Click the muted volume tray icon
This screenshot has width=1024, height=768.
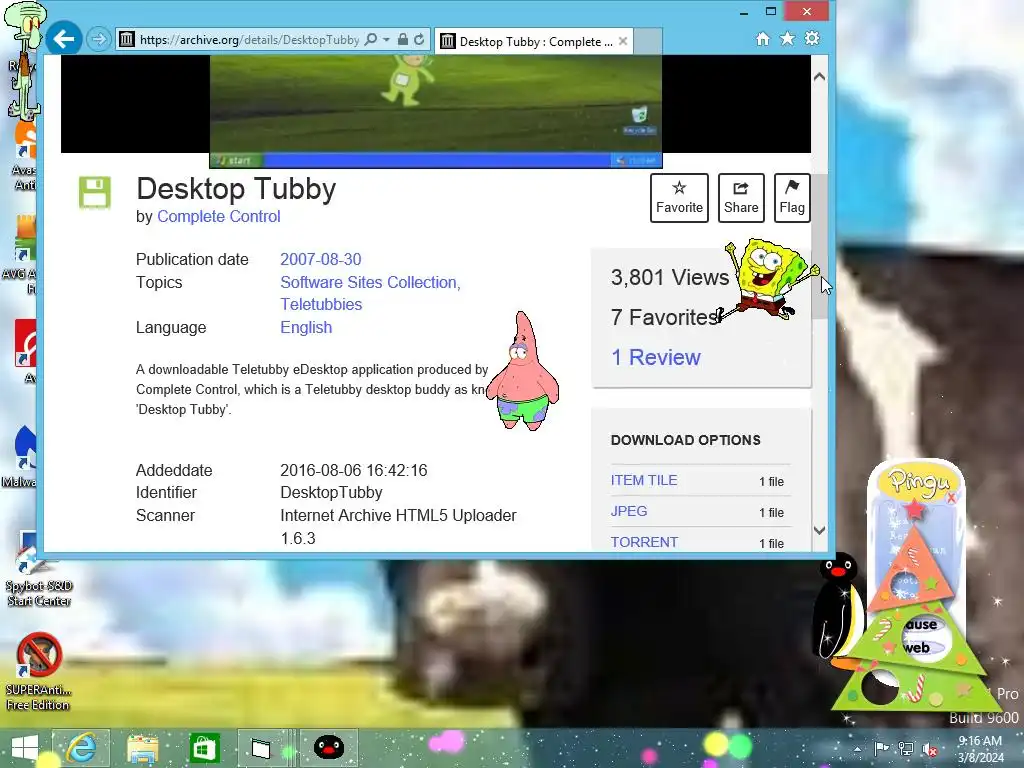click(929, 750)
